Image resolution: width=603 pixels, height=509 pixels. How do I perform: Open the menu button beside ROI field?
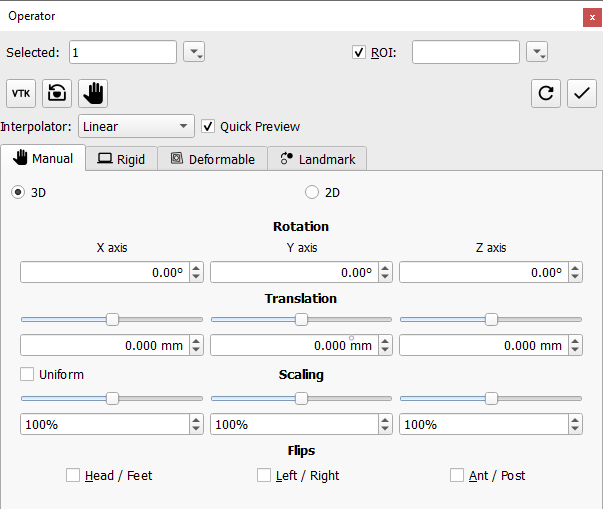tap(537, 52)
